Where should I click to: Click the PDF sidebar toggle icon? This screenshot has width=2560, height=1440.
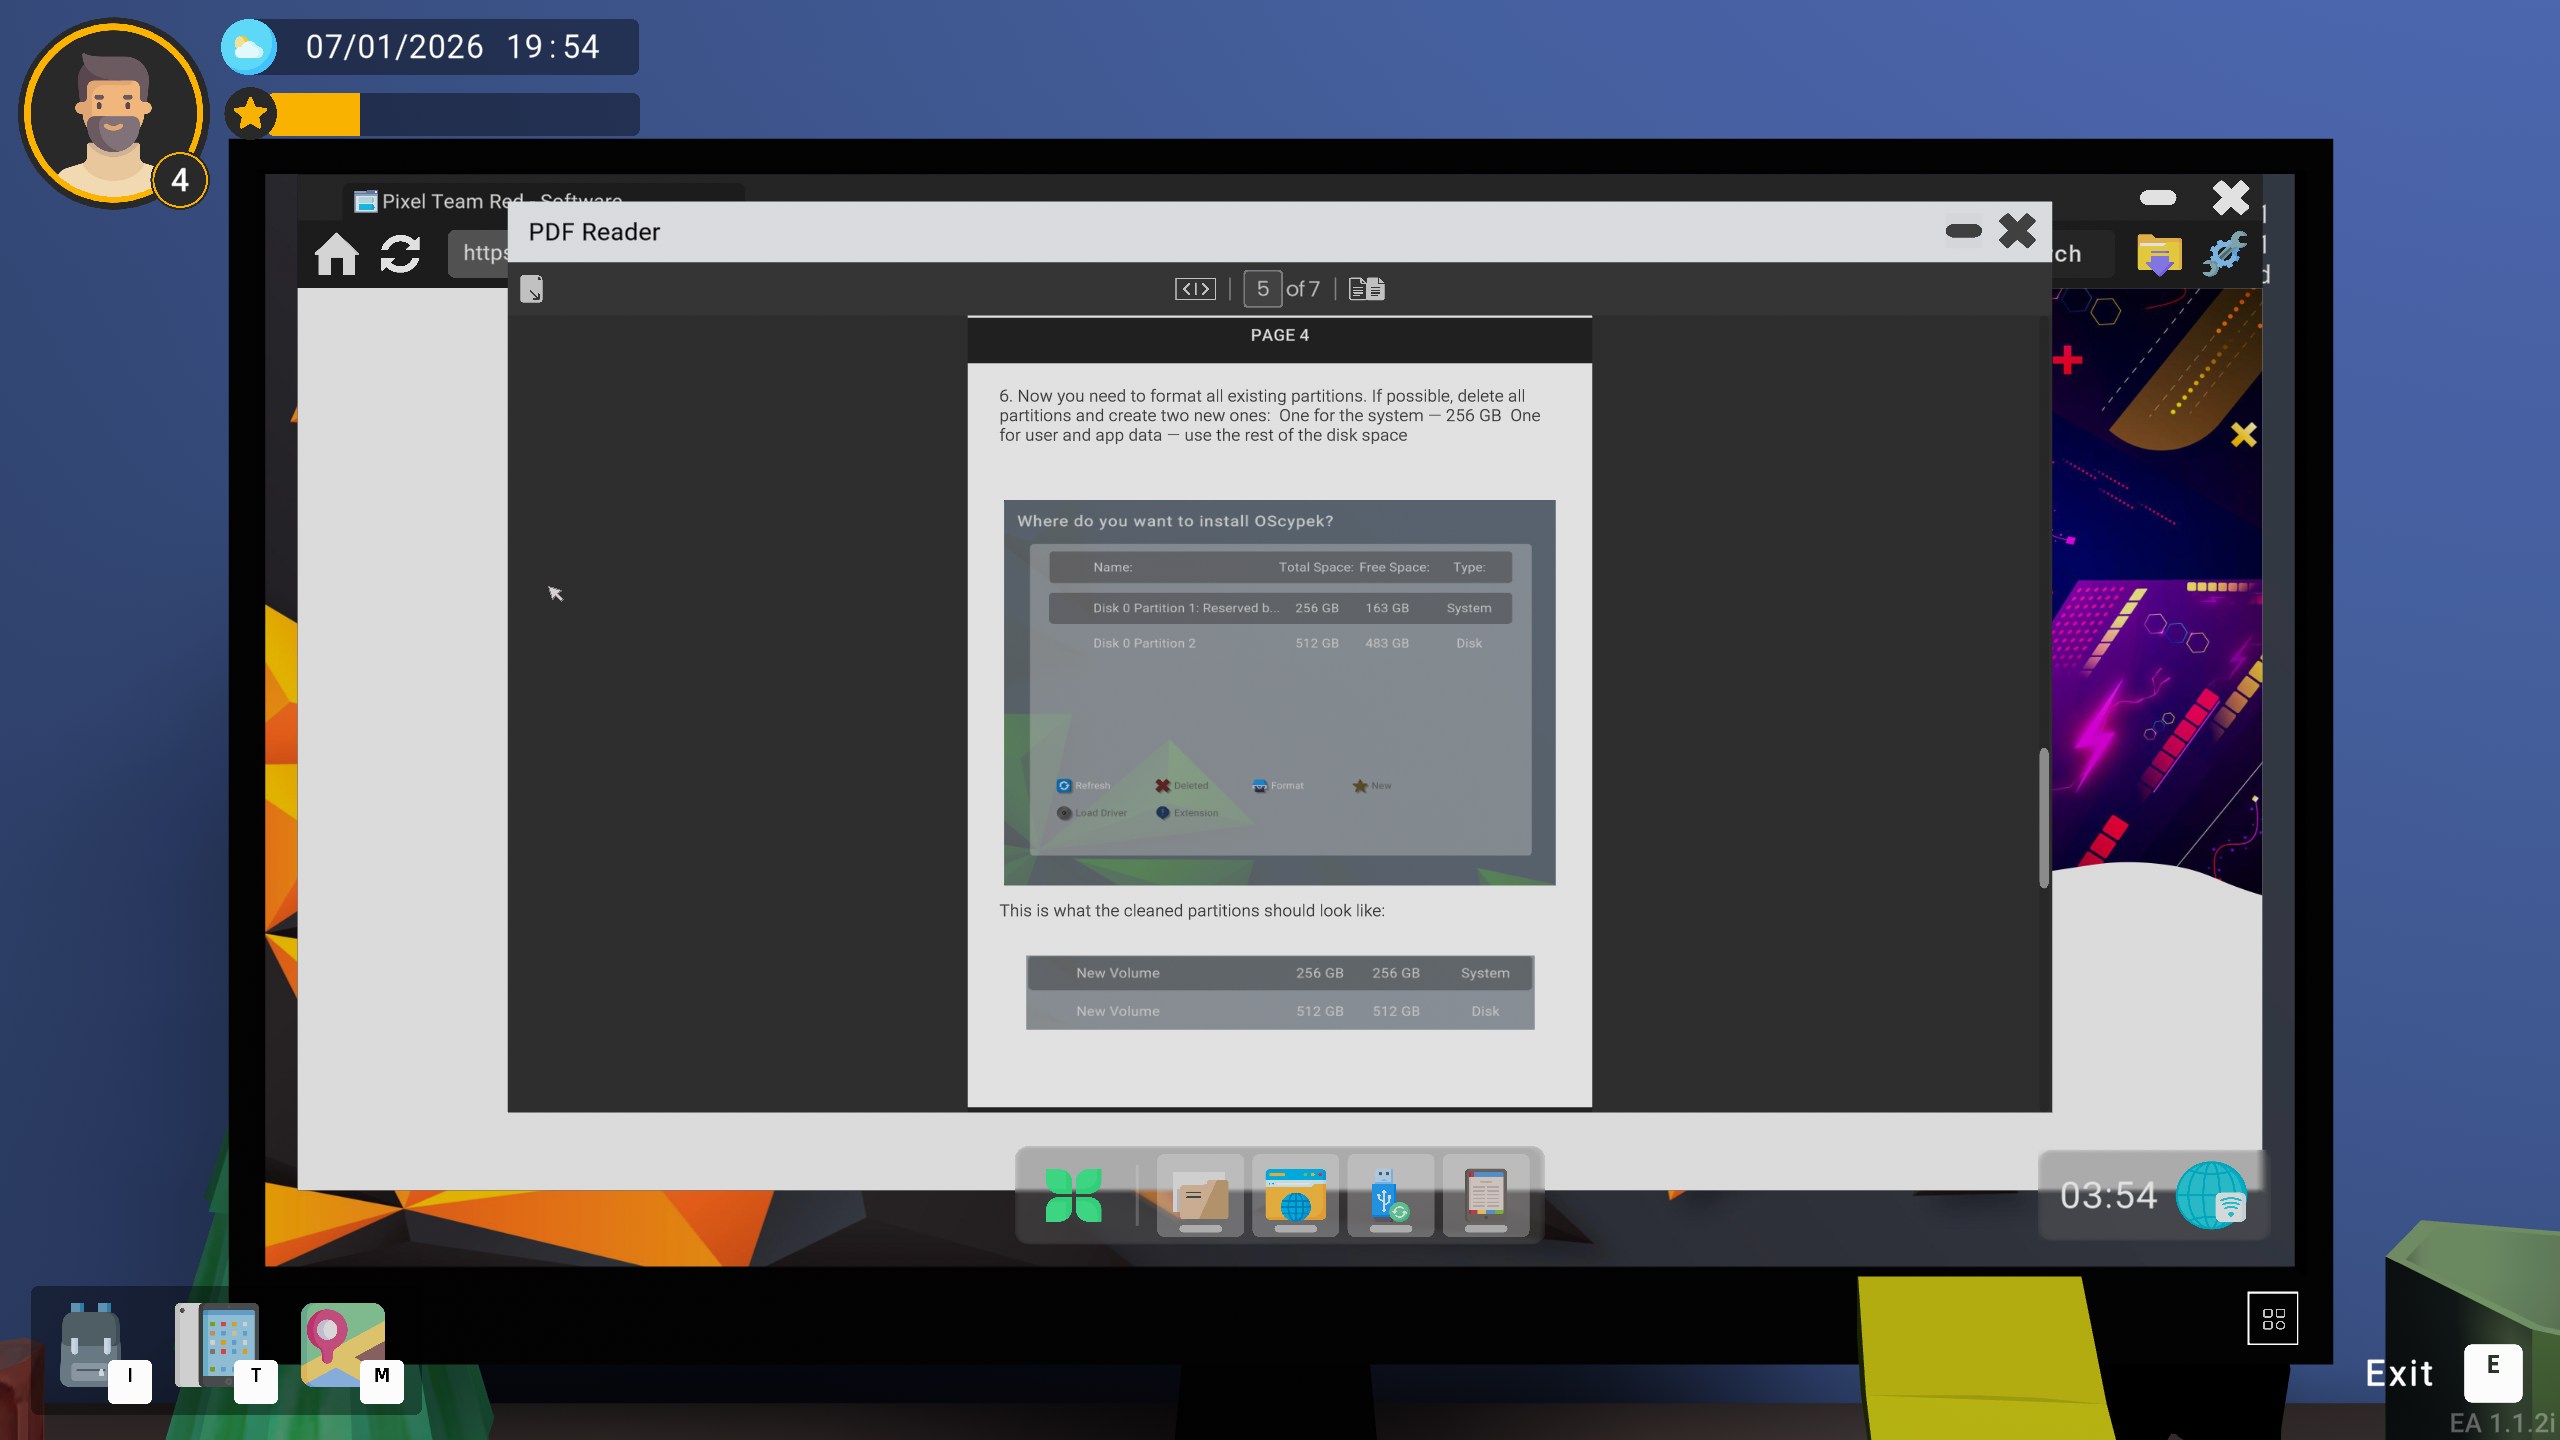click(x=532, y=289)
